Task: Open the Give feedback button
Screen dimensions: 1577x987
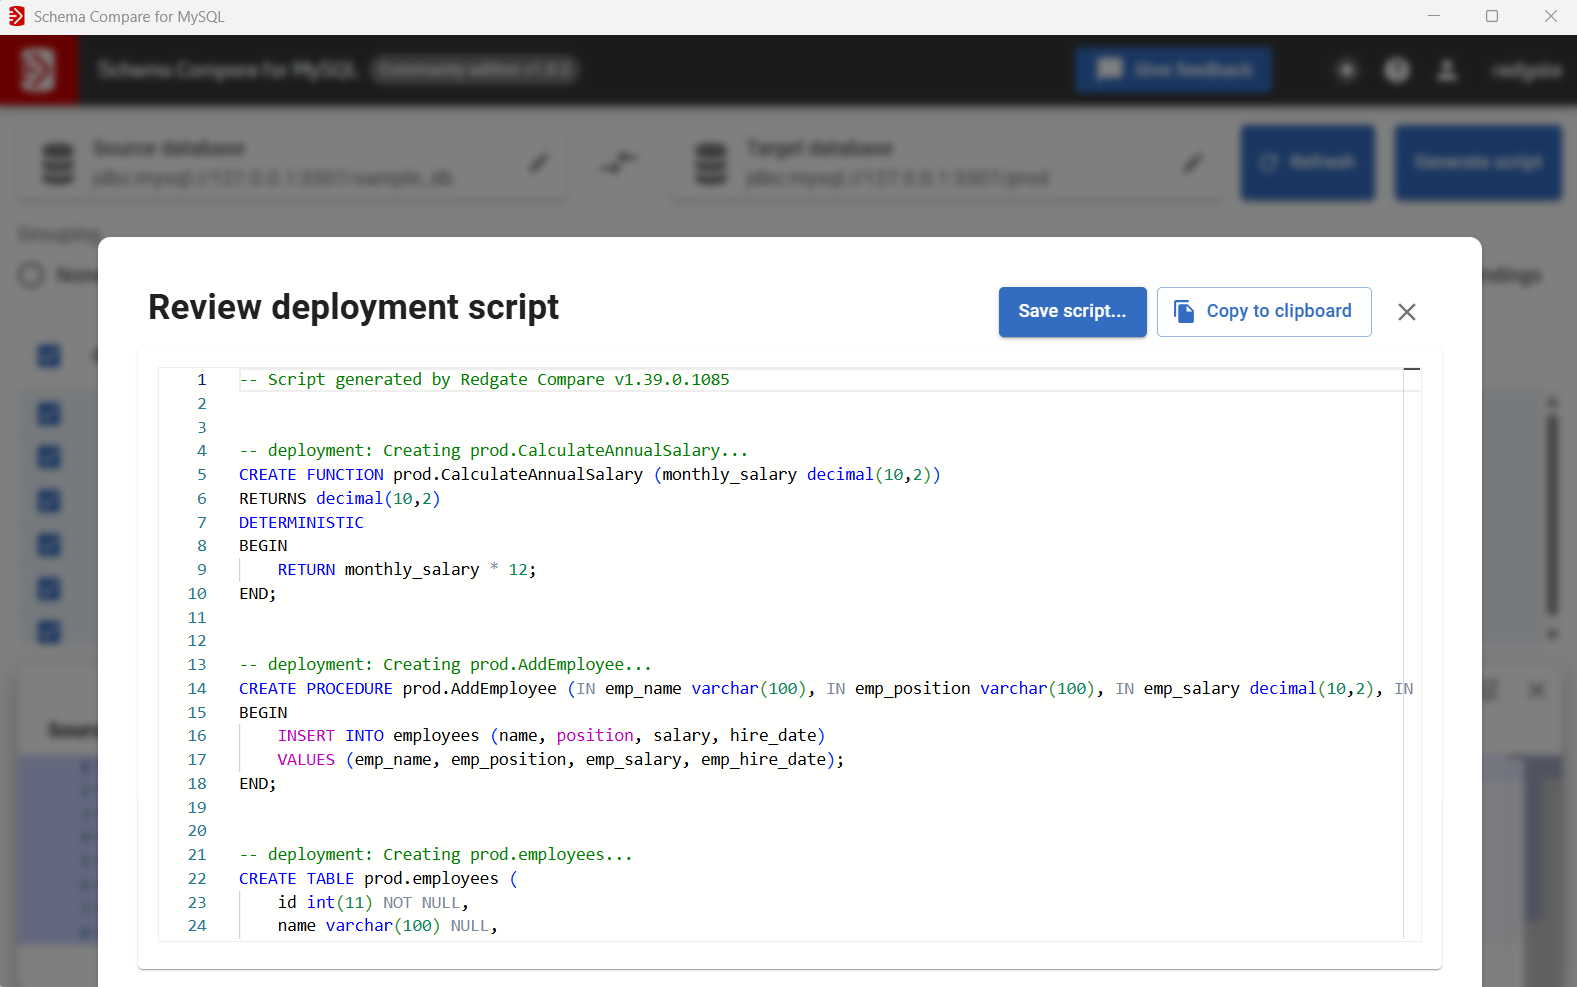Action: coord(1173,70)
